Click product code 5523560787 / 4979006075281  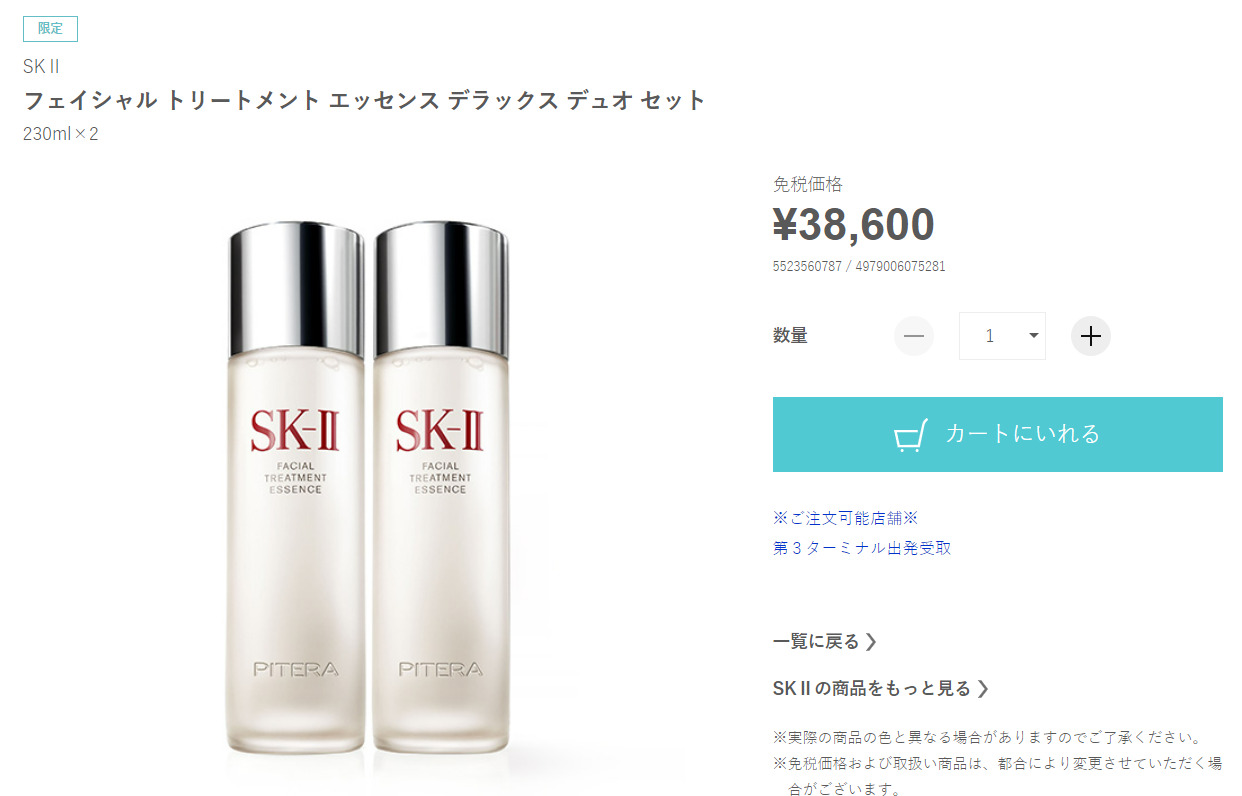[x=859, y=266]
